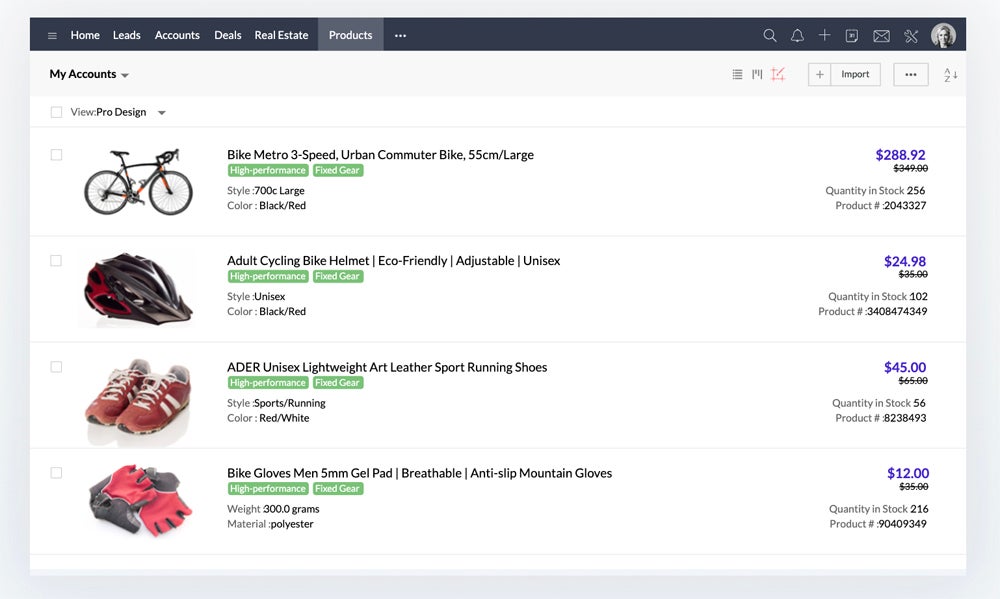Open the Real Estate tab
Viewport: 1000px width, 599px height.
281,35
